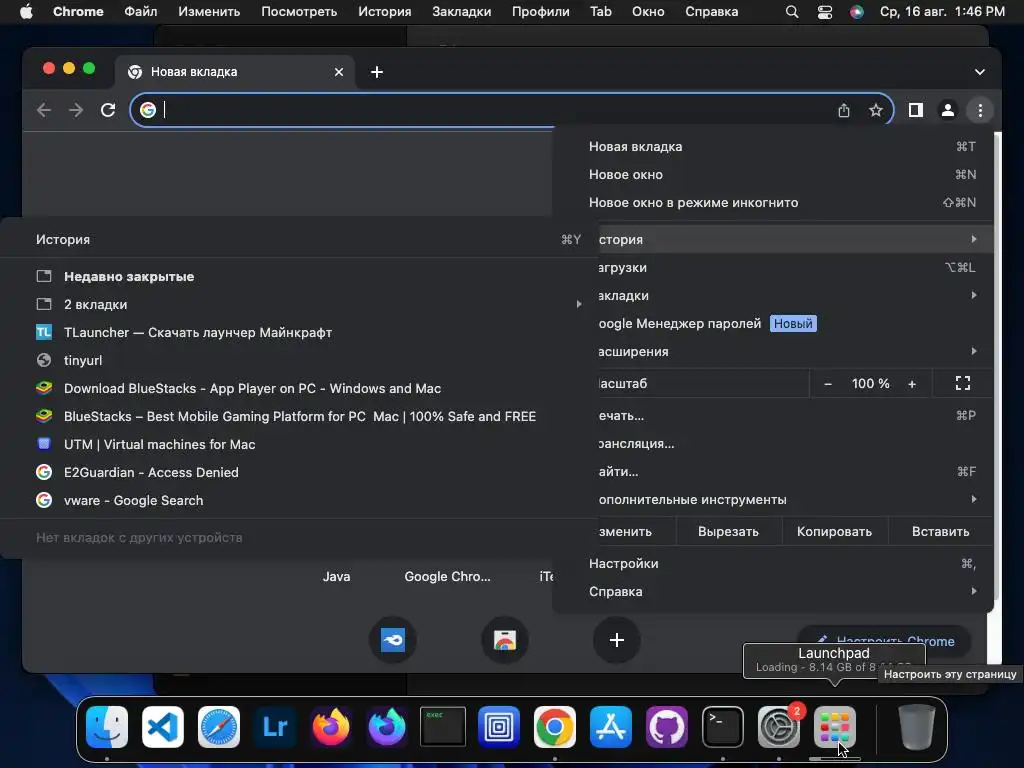Image resolution: width=1024 pixels, height=768 pixels.
Task: Open System Settings with badge in Dock
Action: click(x=779, y=726)
